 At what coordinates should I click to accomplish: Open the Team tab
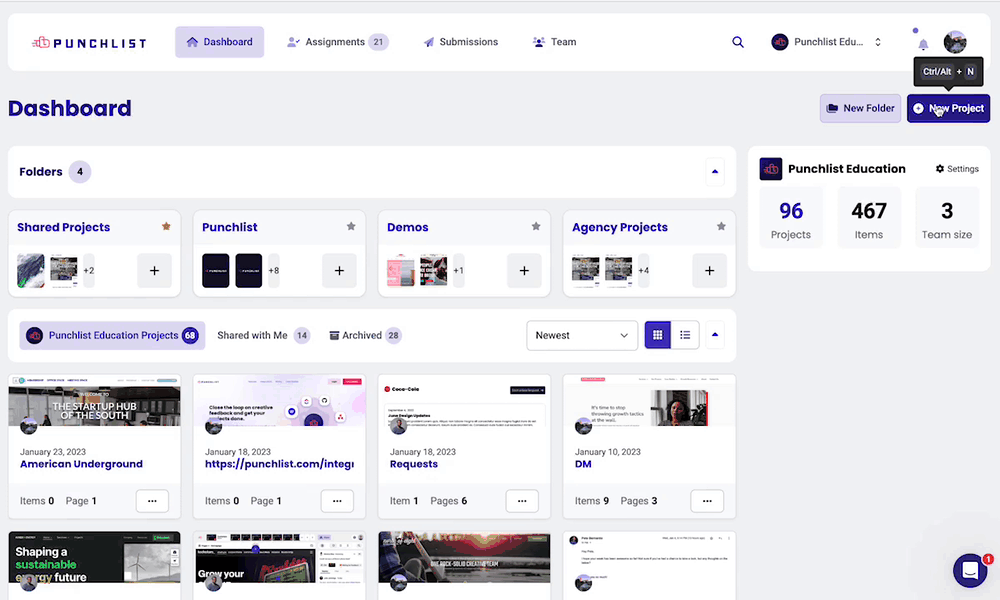click(554, 42)
